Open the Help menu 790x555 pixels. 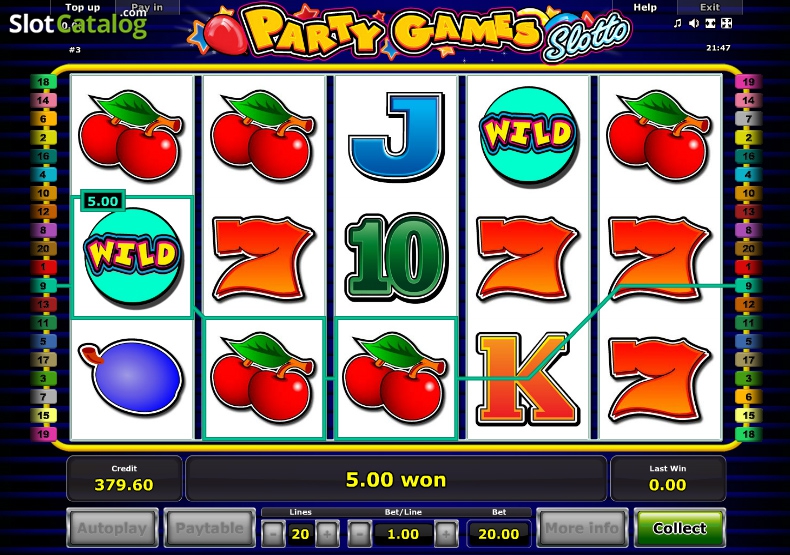645,7
